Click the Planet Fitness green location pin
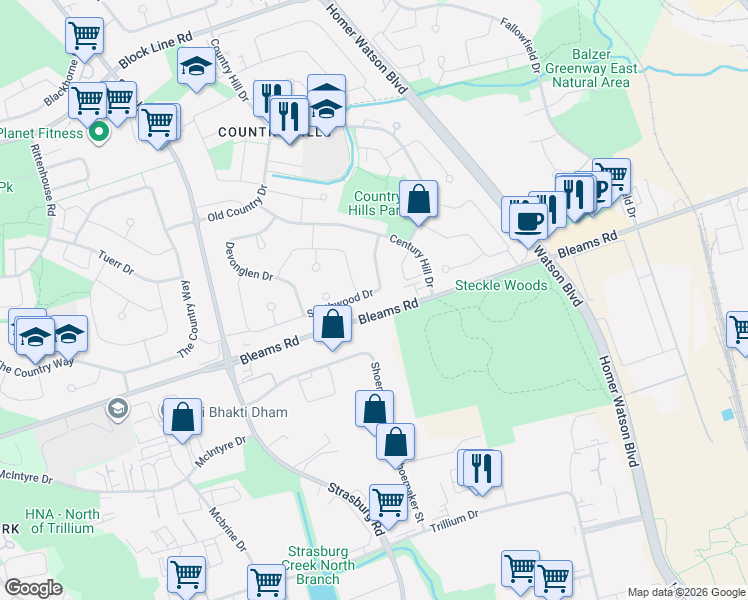 pyautogui.click(x=99, y=133)
